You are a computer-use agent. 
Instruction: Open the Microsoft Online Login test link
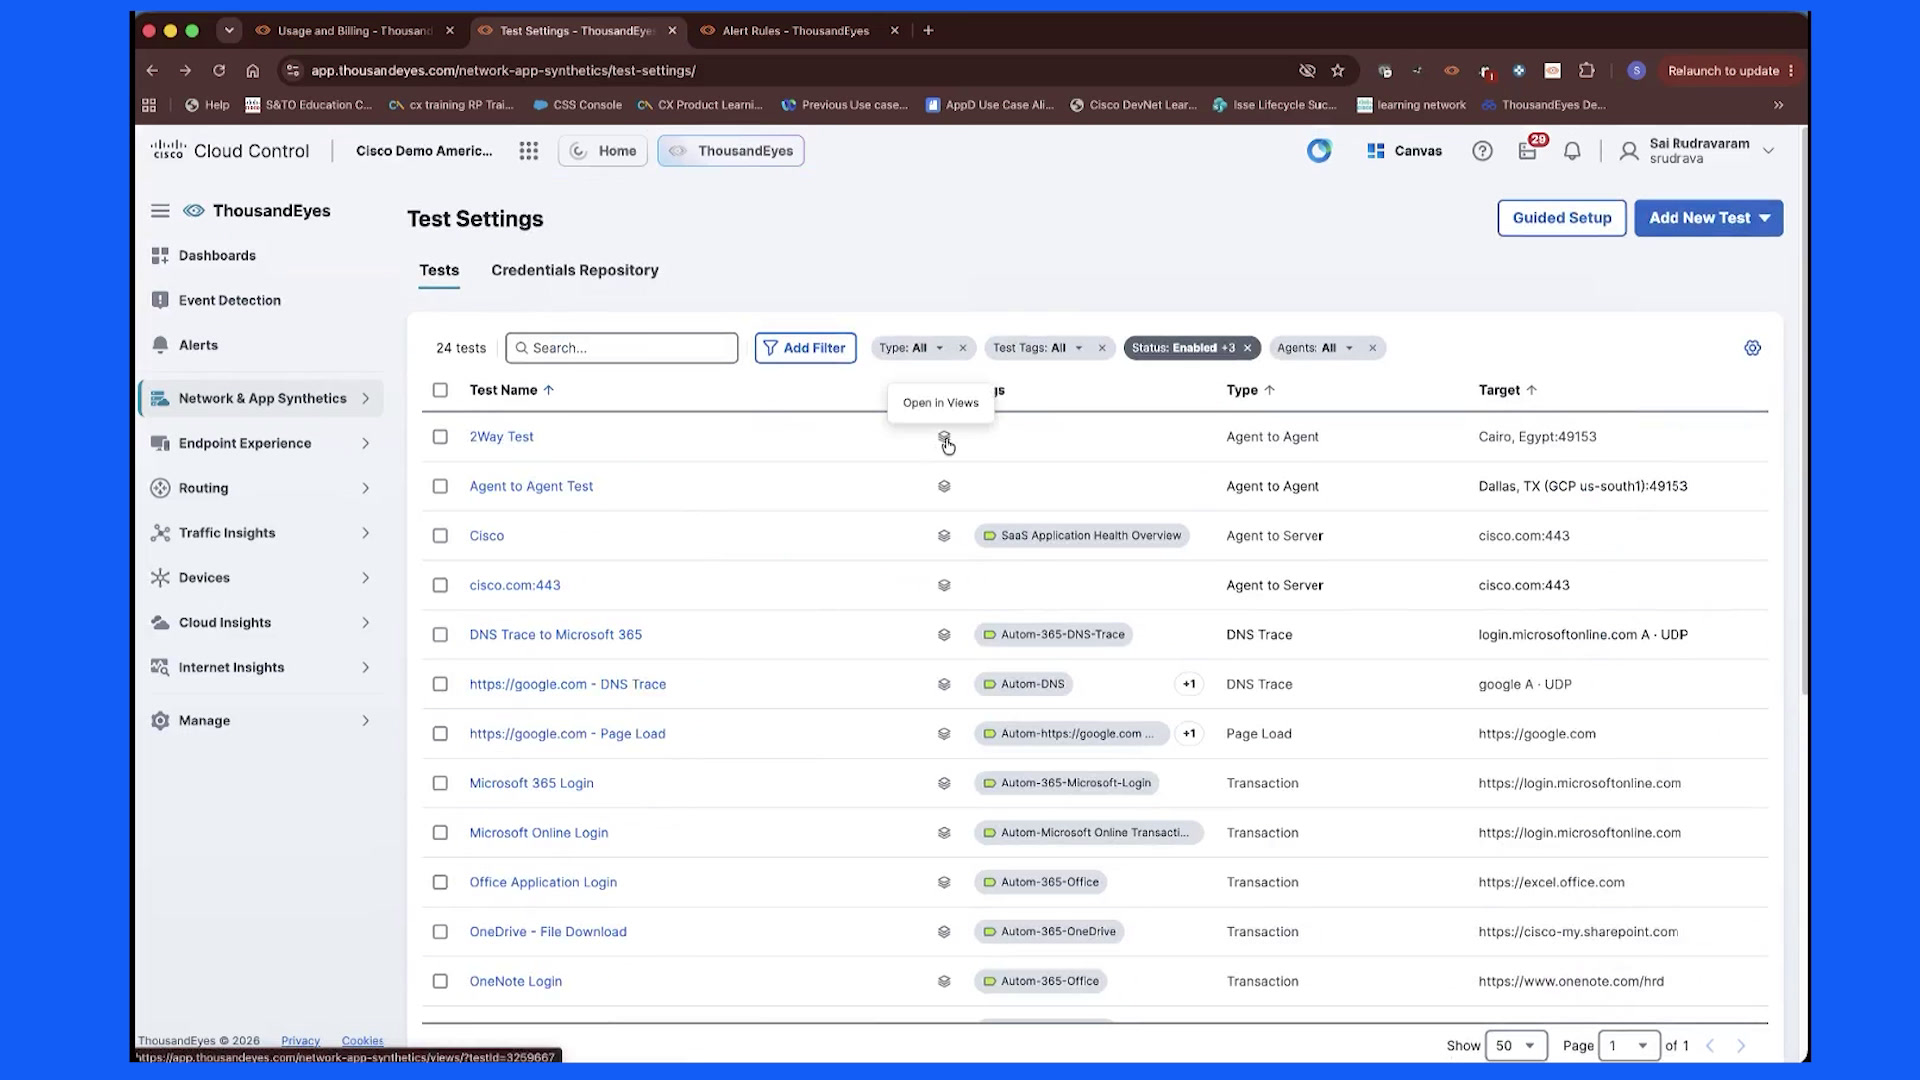tap(539, 833)
